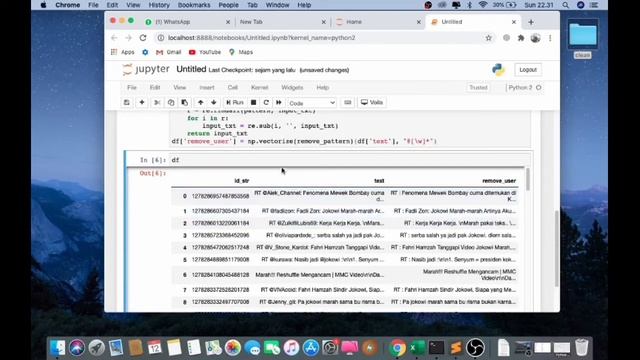The height and width of the screenshot is (360, 640).
Task: Rename the notebook titled Untitled
Action: [x=191, y=69]
